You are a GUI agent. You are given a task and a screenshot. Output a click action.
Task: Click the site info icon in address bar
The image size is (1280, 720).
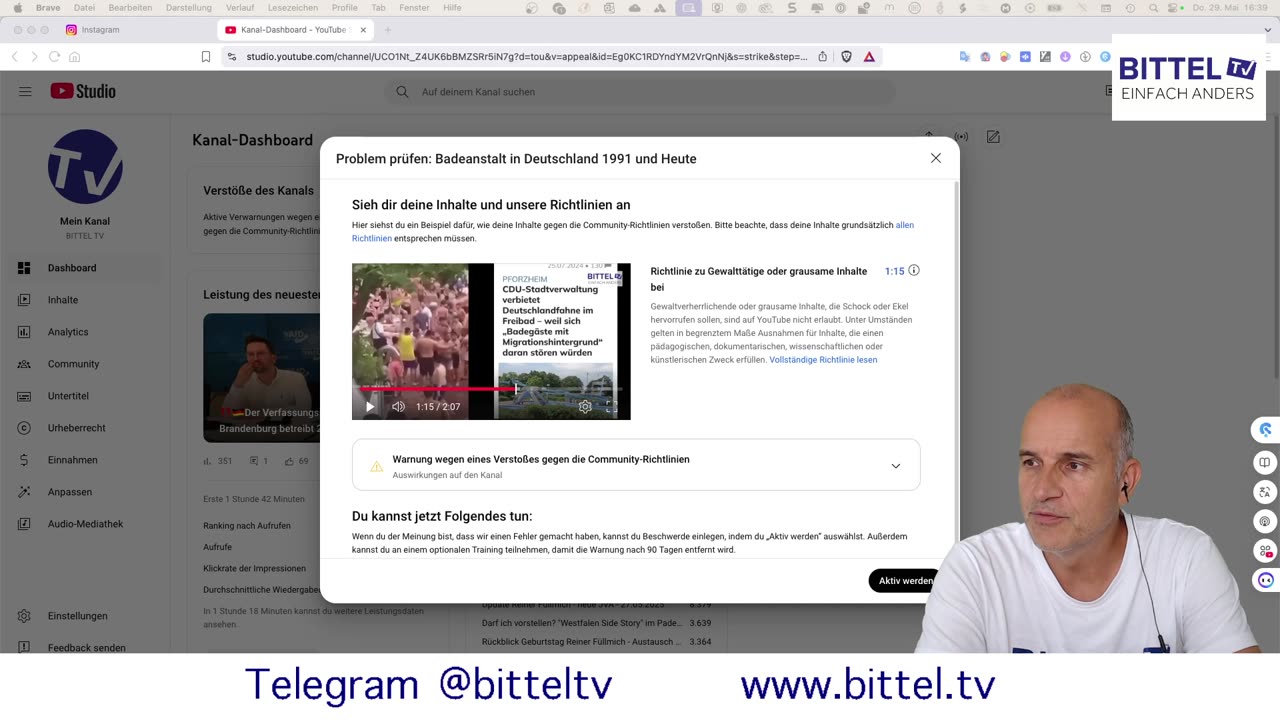point(232,57)
